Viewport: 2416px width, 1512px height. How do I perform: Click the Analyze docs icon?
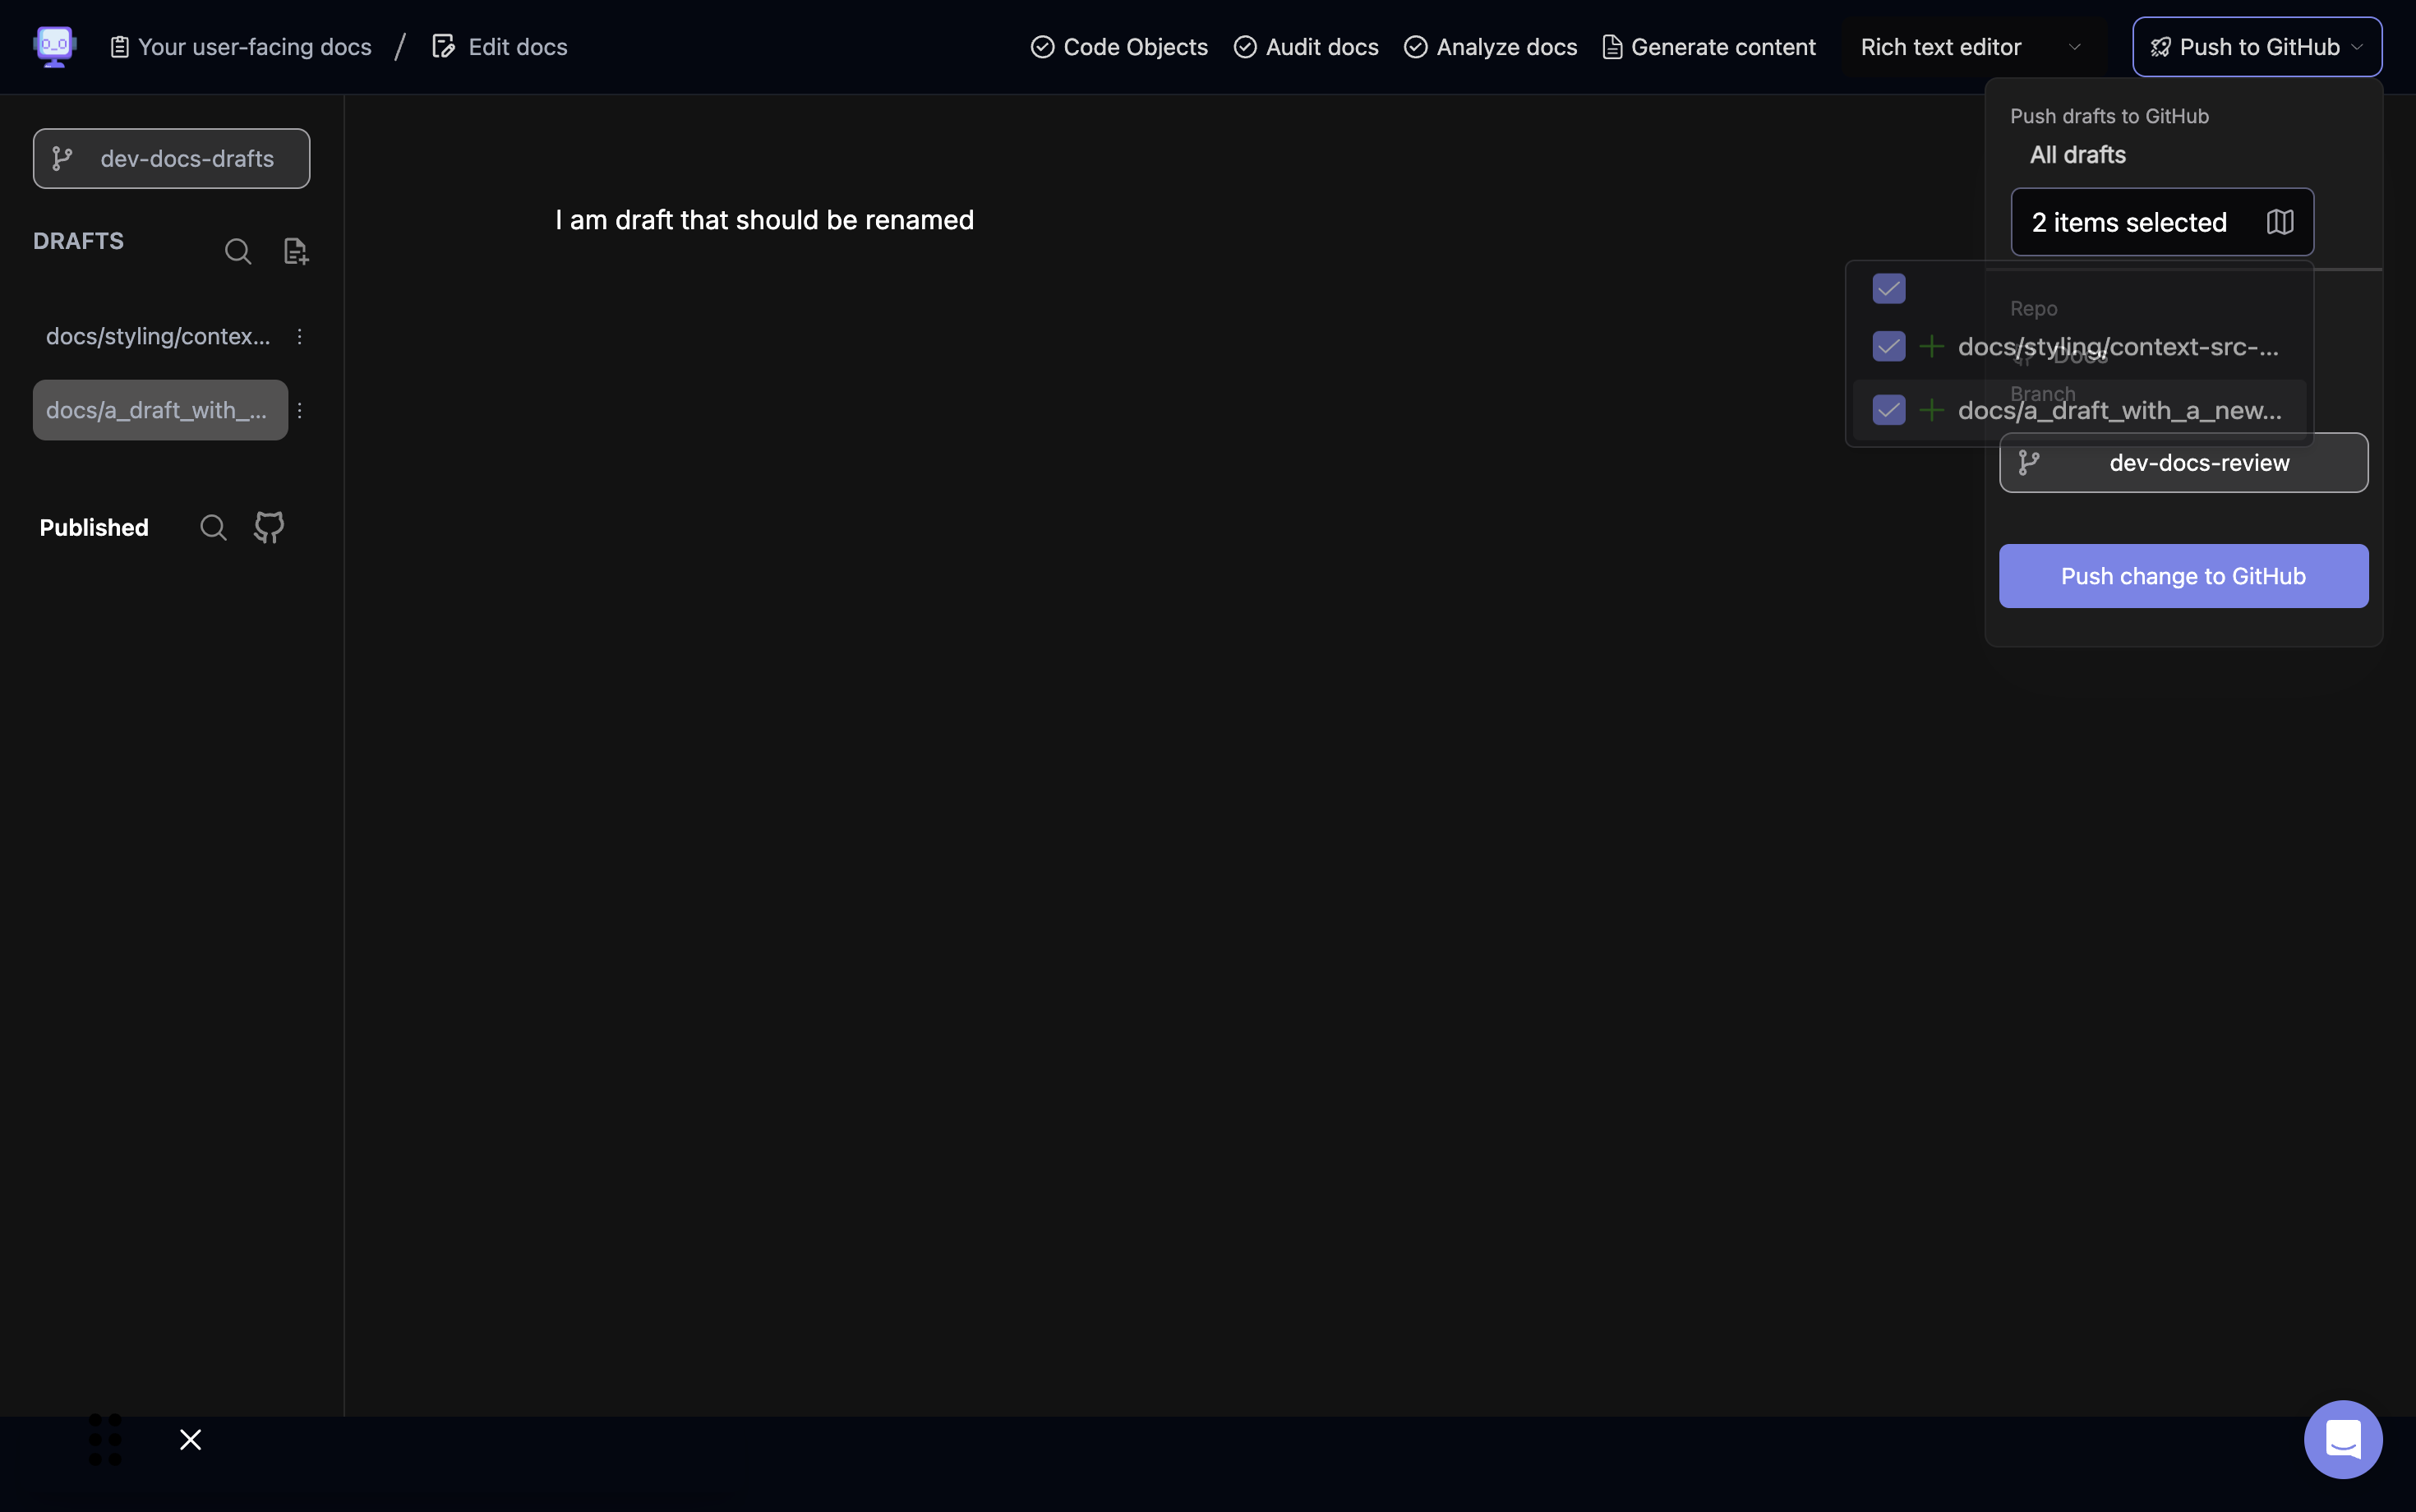1414,45
